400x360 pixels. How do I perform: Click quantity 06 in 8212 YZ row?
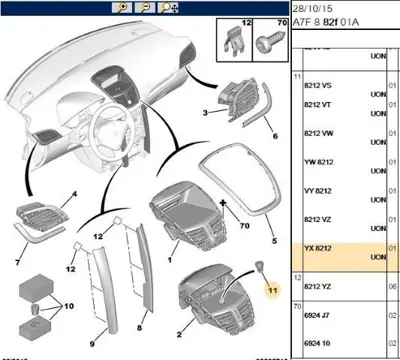click(393, 286)
